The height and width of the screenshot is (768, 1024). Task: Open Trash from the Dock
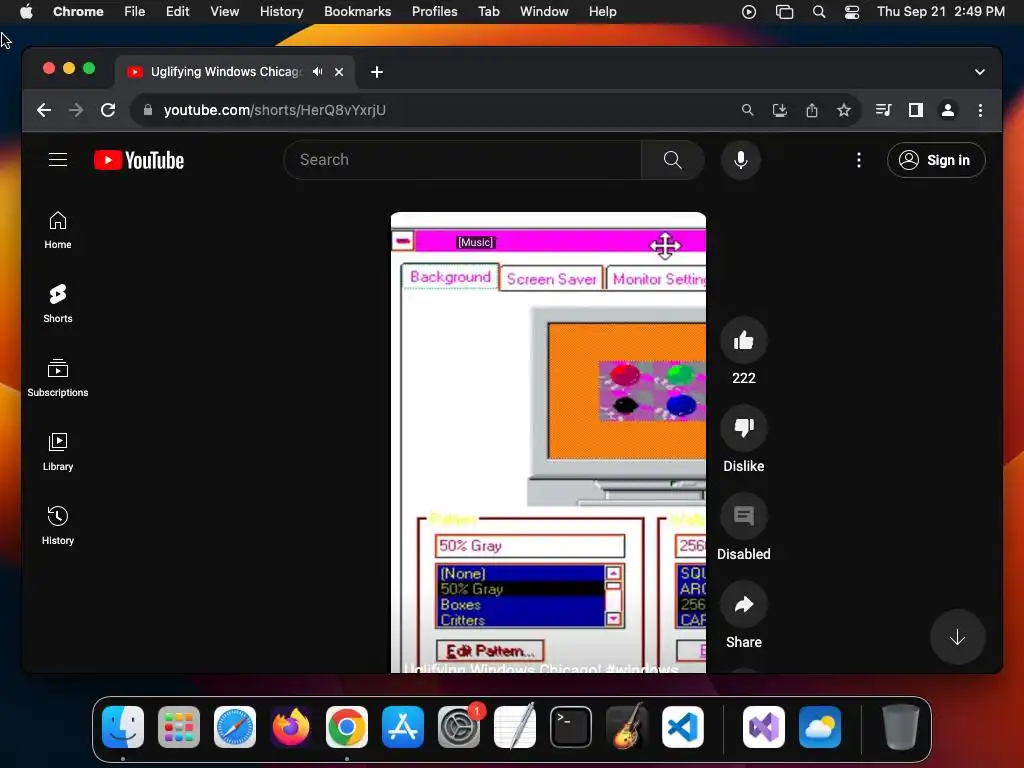[901, 727]
